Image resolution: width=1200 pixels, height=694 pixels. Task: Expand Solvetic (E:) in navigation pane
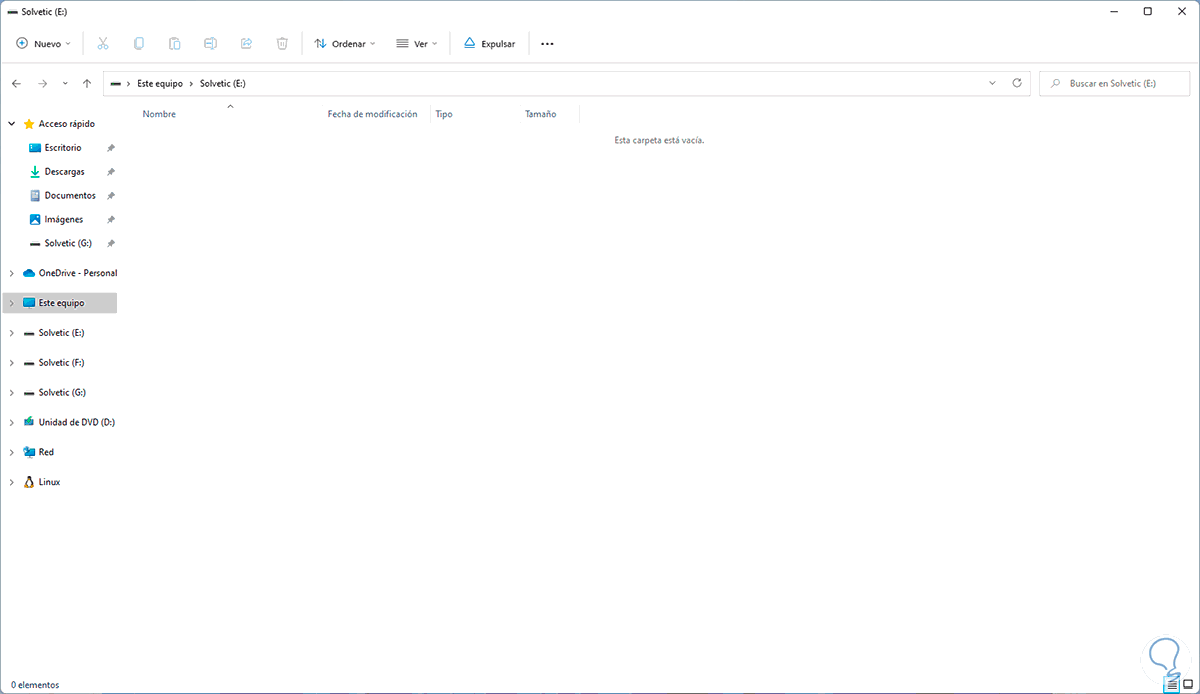[x=11, y=333]
